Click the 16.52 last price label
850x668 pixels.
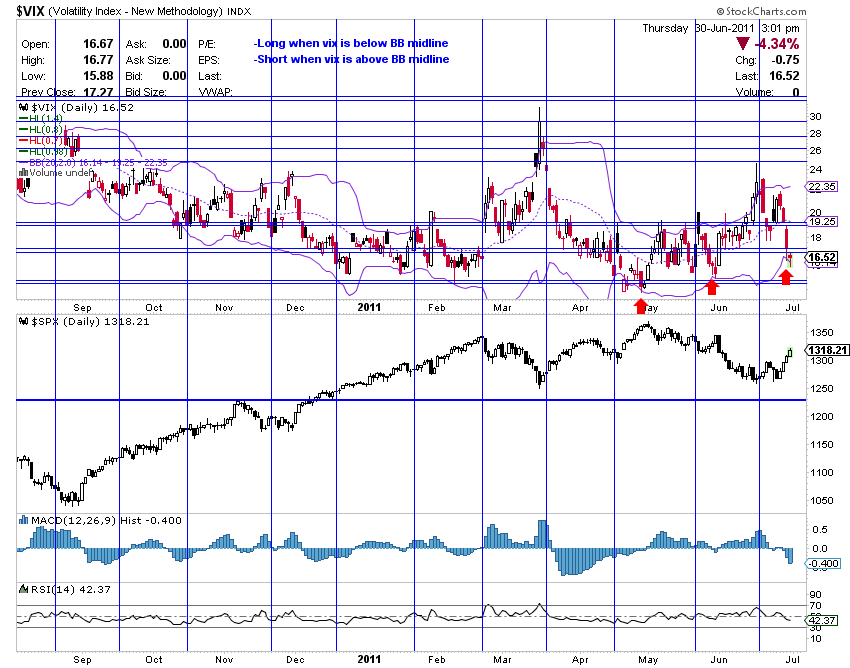pos(821,258)
